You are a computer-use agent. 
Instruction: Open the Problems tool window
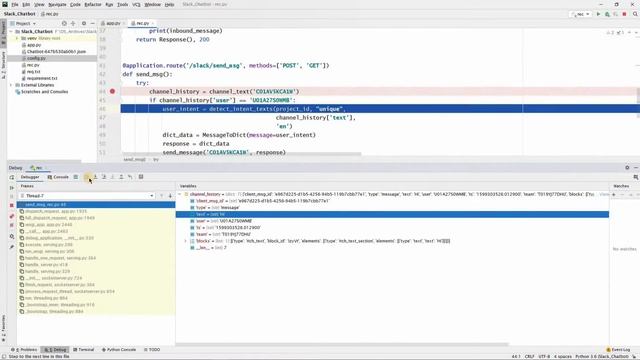click(x=24, y=350)
